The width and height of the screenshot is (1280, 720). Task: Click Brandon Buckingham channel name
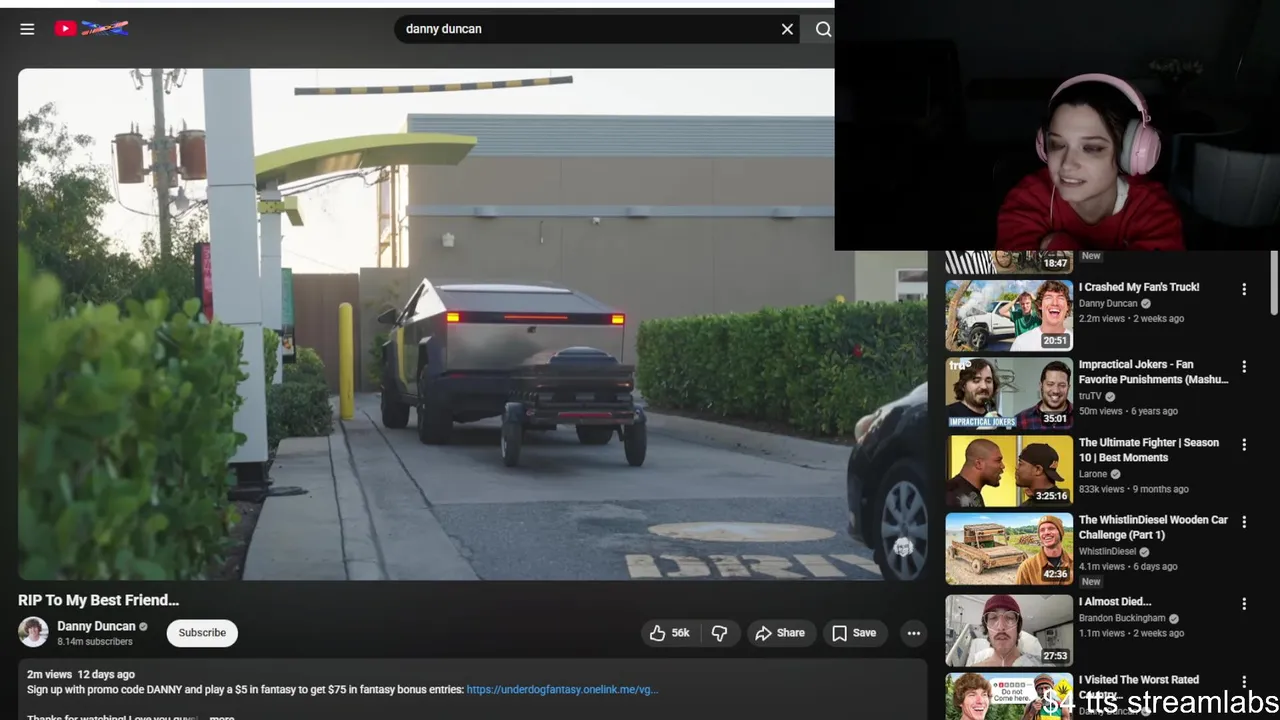[1122, 618]
